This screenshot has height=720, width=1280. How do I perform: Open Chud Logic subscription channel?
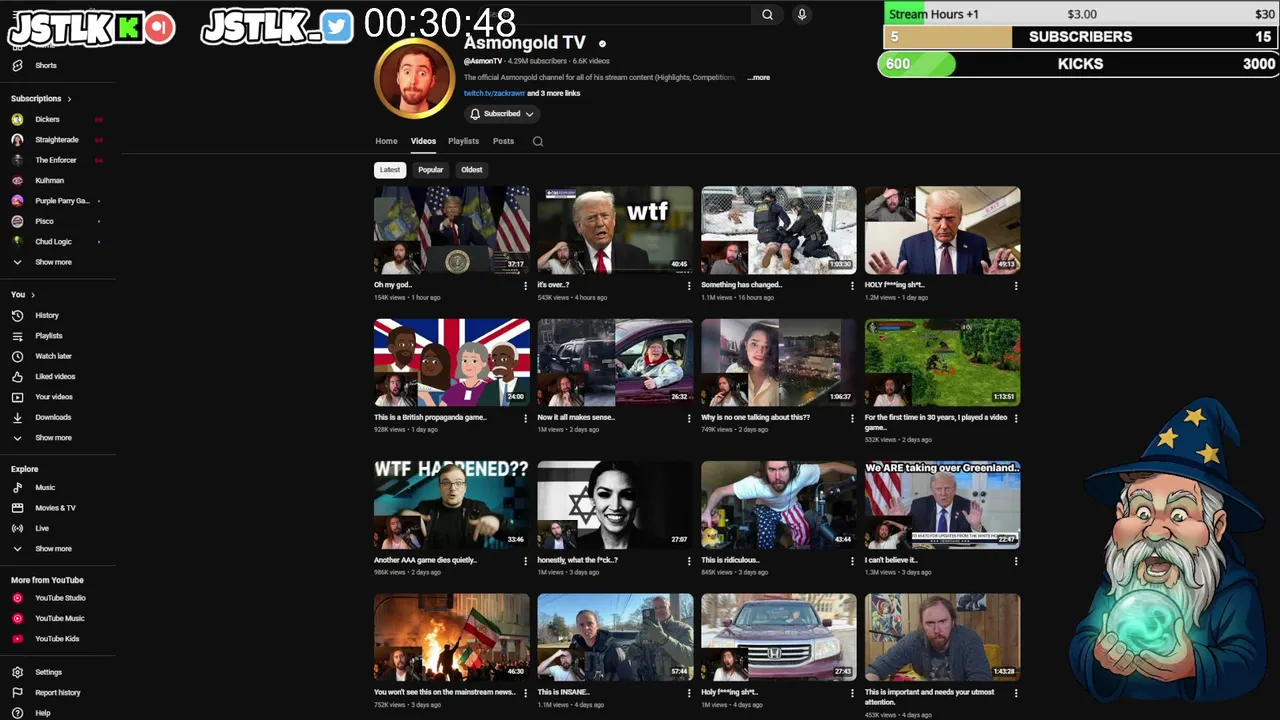pyautogui.click(x=53, y=241)
